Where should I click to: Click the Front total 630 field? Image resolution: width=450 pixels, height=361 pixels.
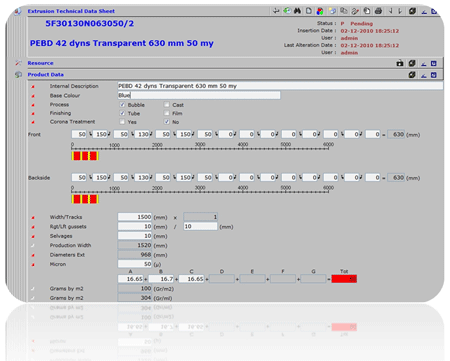(x=396, y=134)
